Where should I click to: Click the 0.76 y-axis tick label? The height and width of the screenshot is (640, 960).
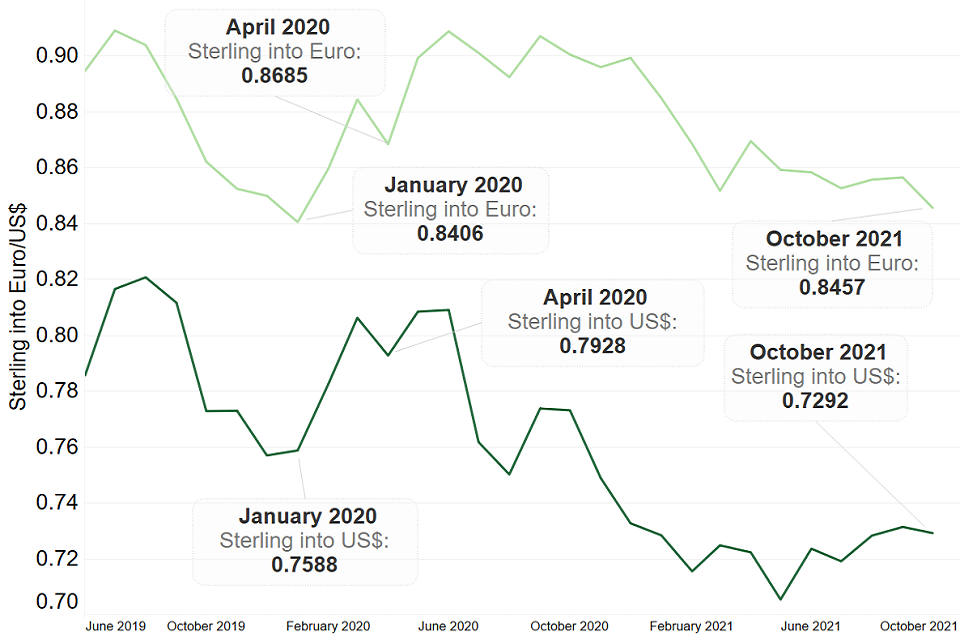57,446
